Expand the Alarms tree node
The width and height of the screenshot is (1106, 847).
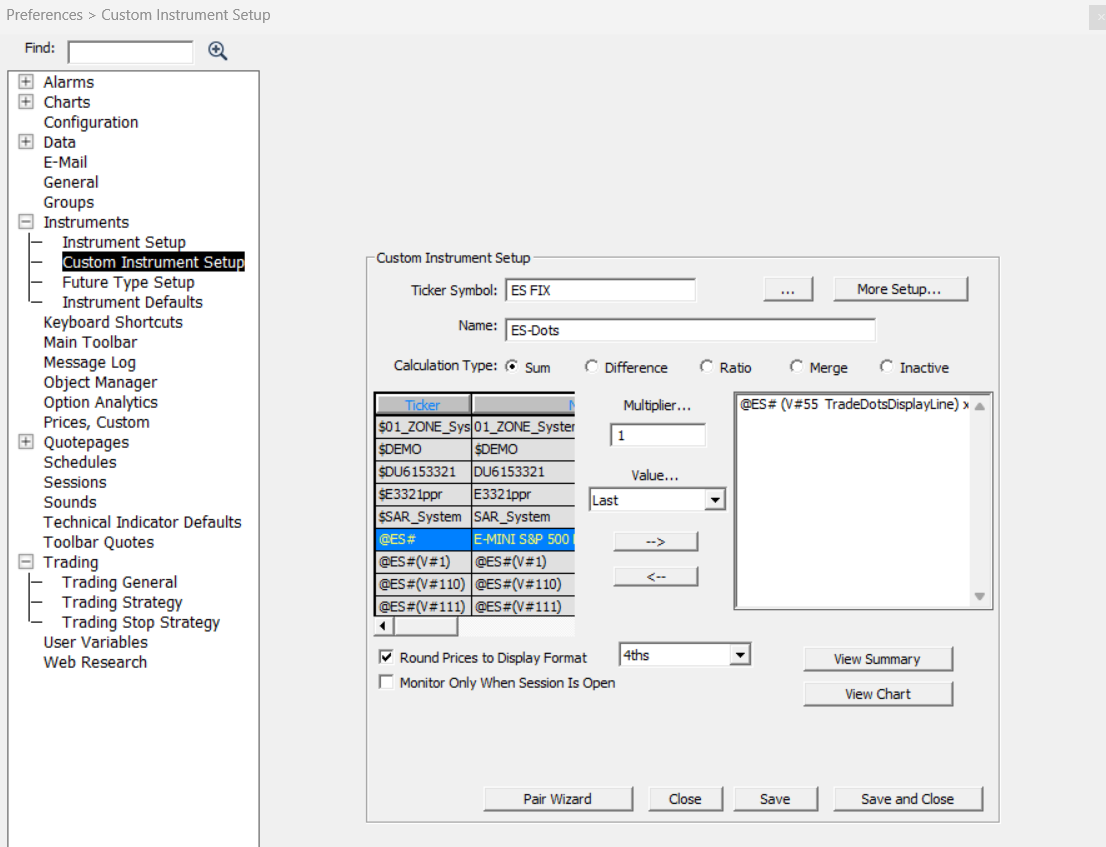tap(26, 82)
